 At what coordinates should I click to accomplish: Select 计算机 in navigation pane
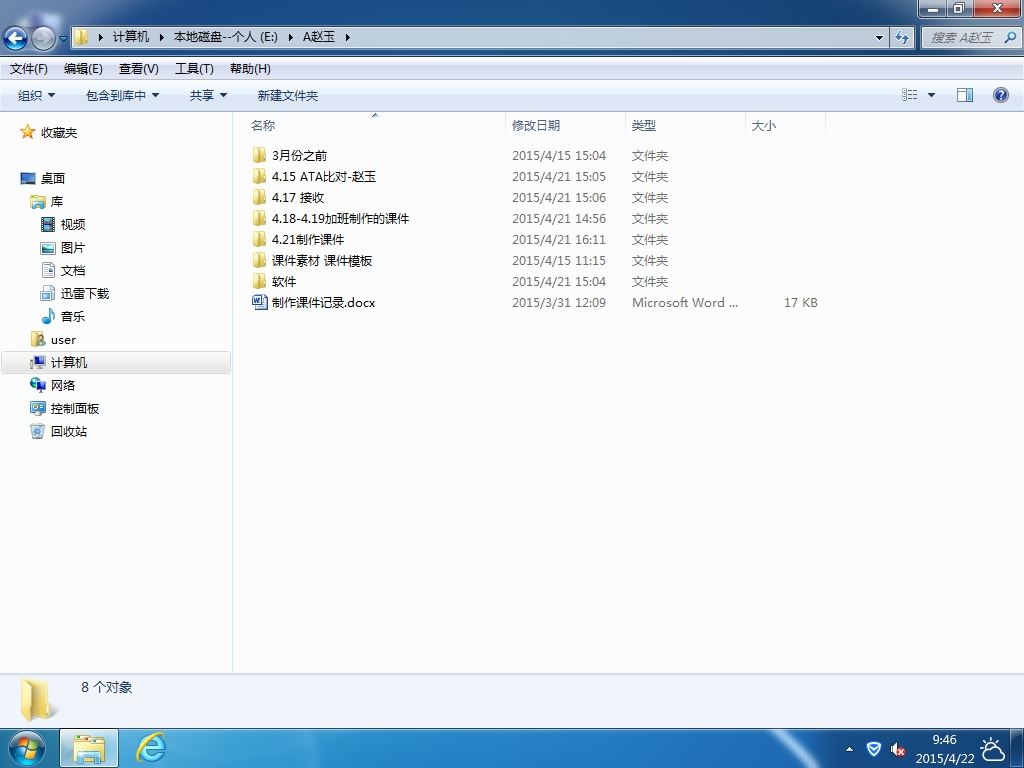tap(69, 362)
